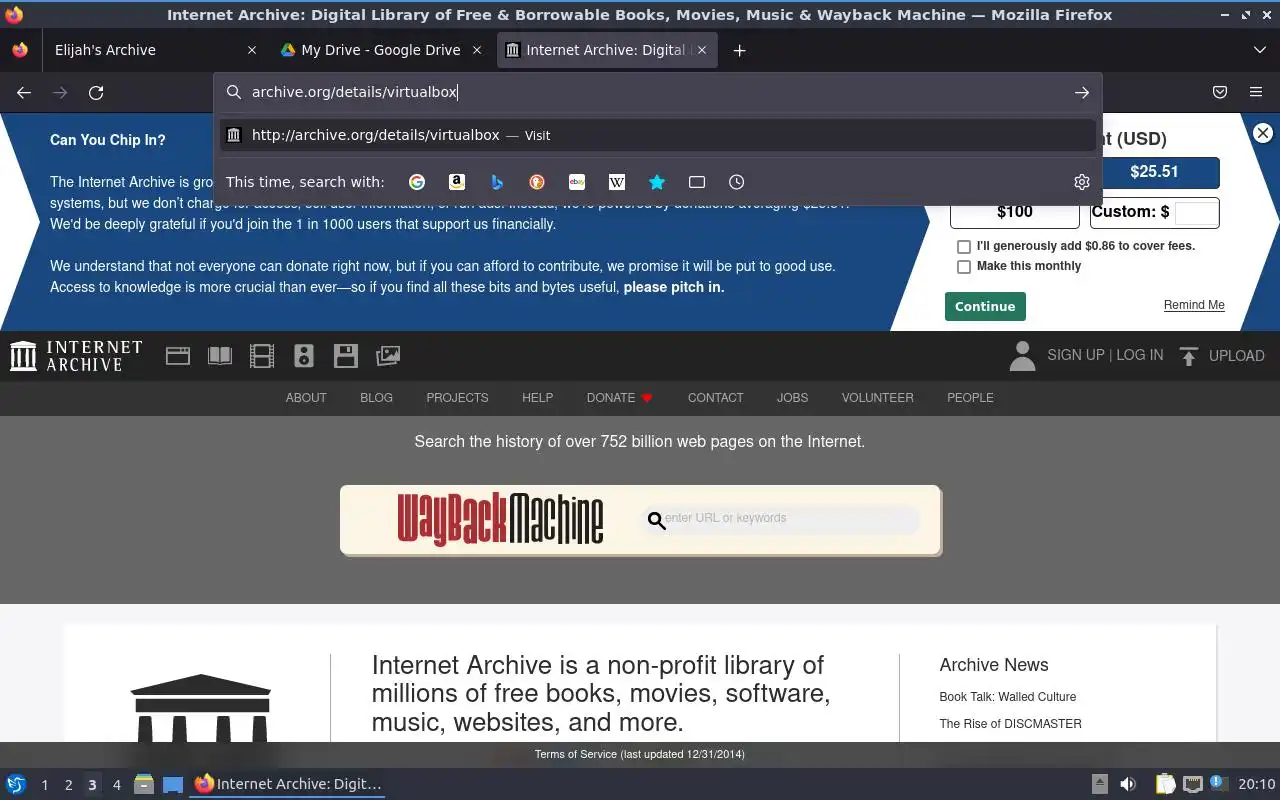Open a new browser tab

pos(739,50)
